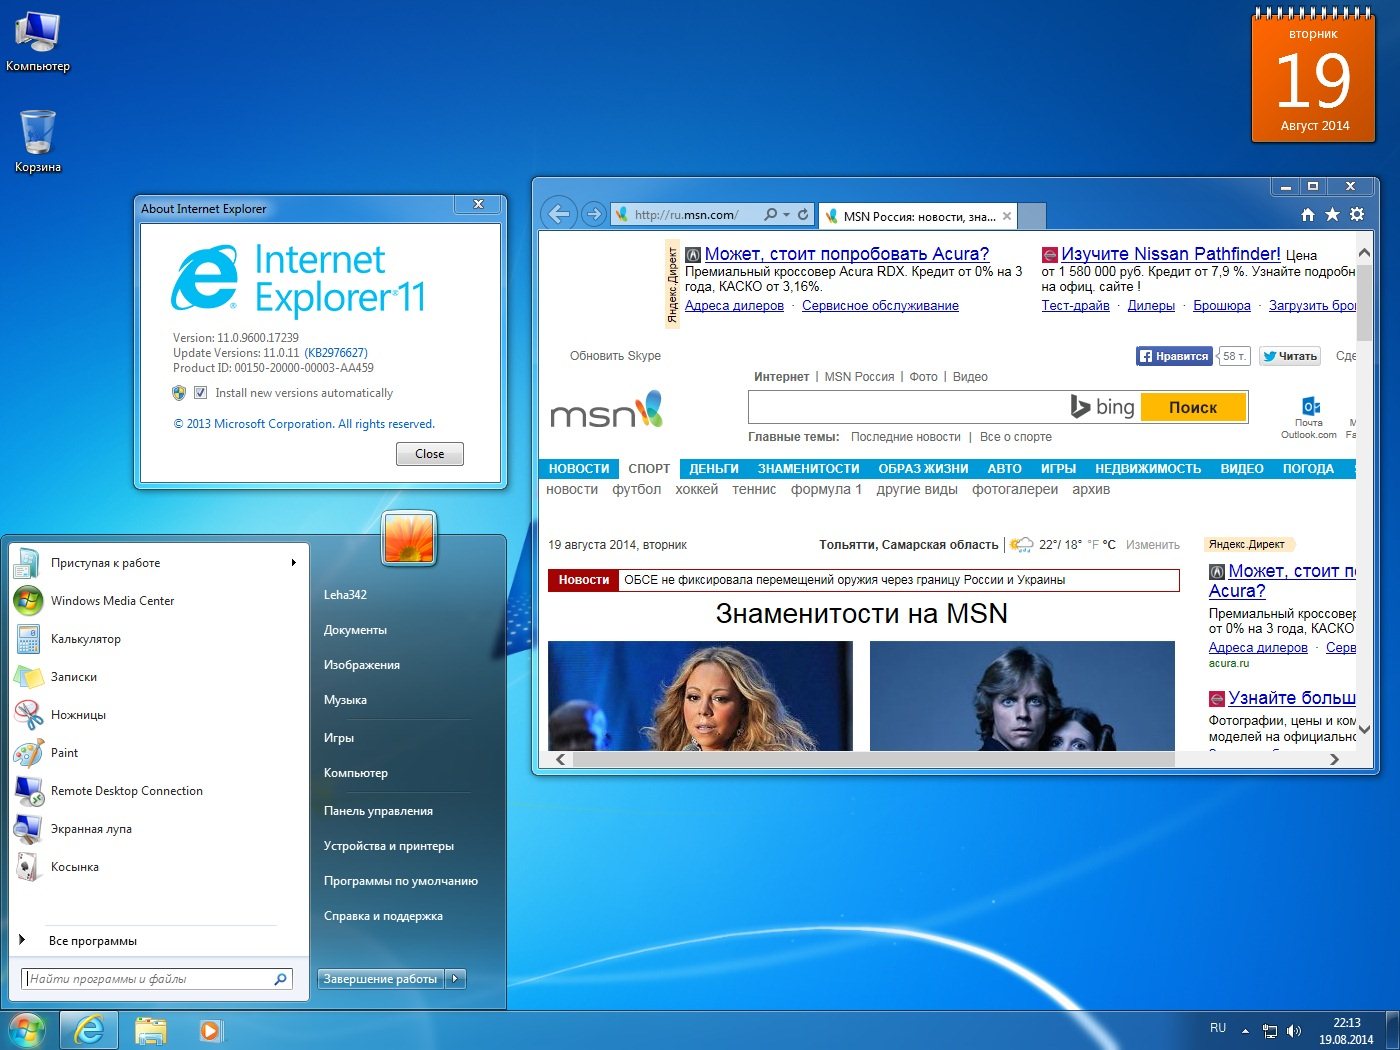Open the new tab button in IE
The image size is (1400, 1050).
(1033, 216)
